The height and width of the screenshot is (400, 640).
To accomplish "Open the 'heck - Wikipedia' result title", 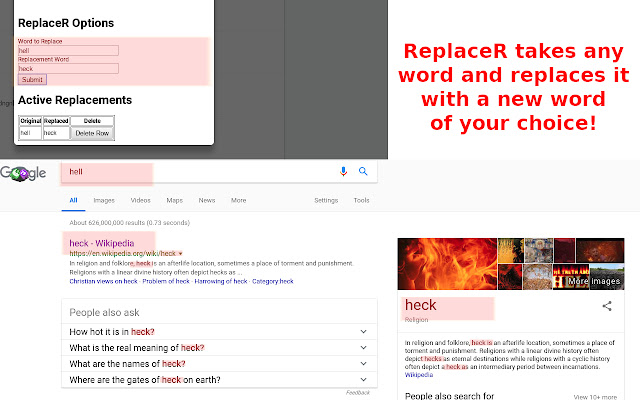I will tap(102, 243).
